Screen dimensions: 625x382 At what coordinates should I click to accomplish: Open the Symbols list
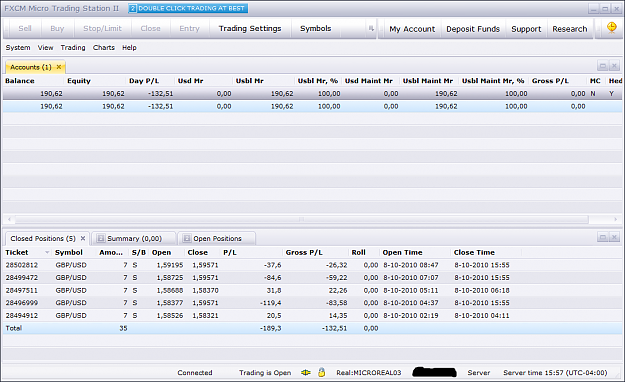(x=316, y=28)
